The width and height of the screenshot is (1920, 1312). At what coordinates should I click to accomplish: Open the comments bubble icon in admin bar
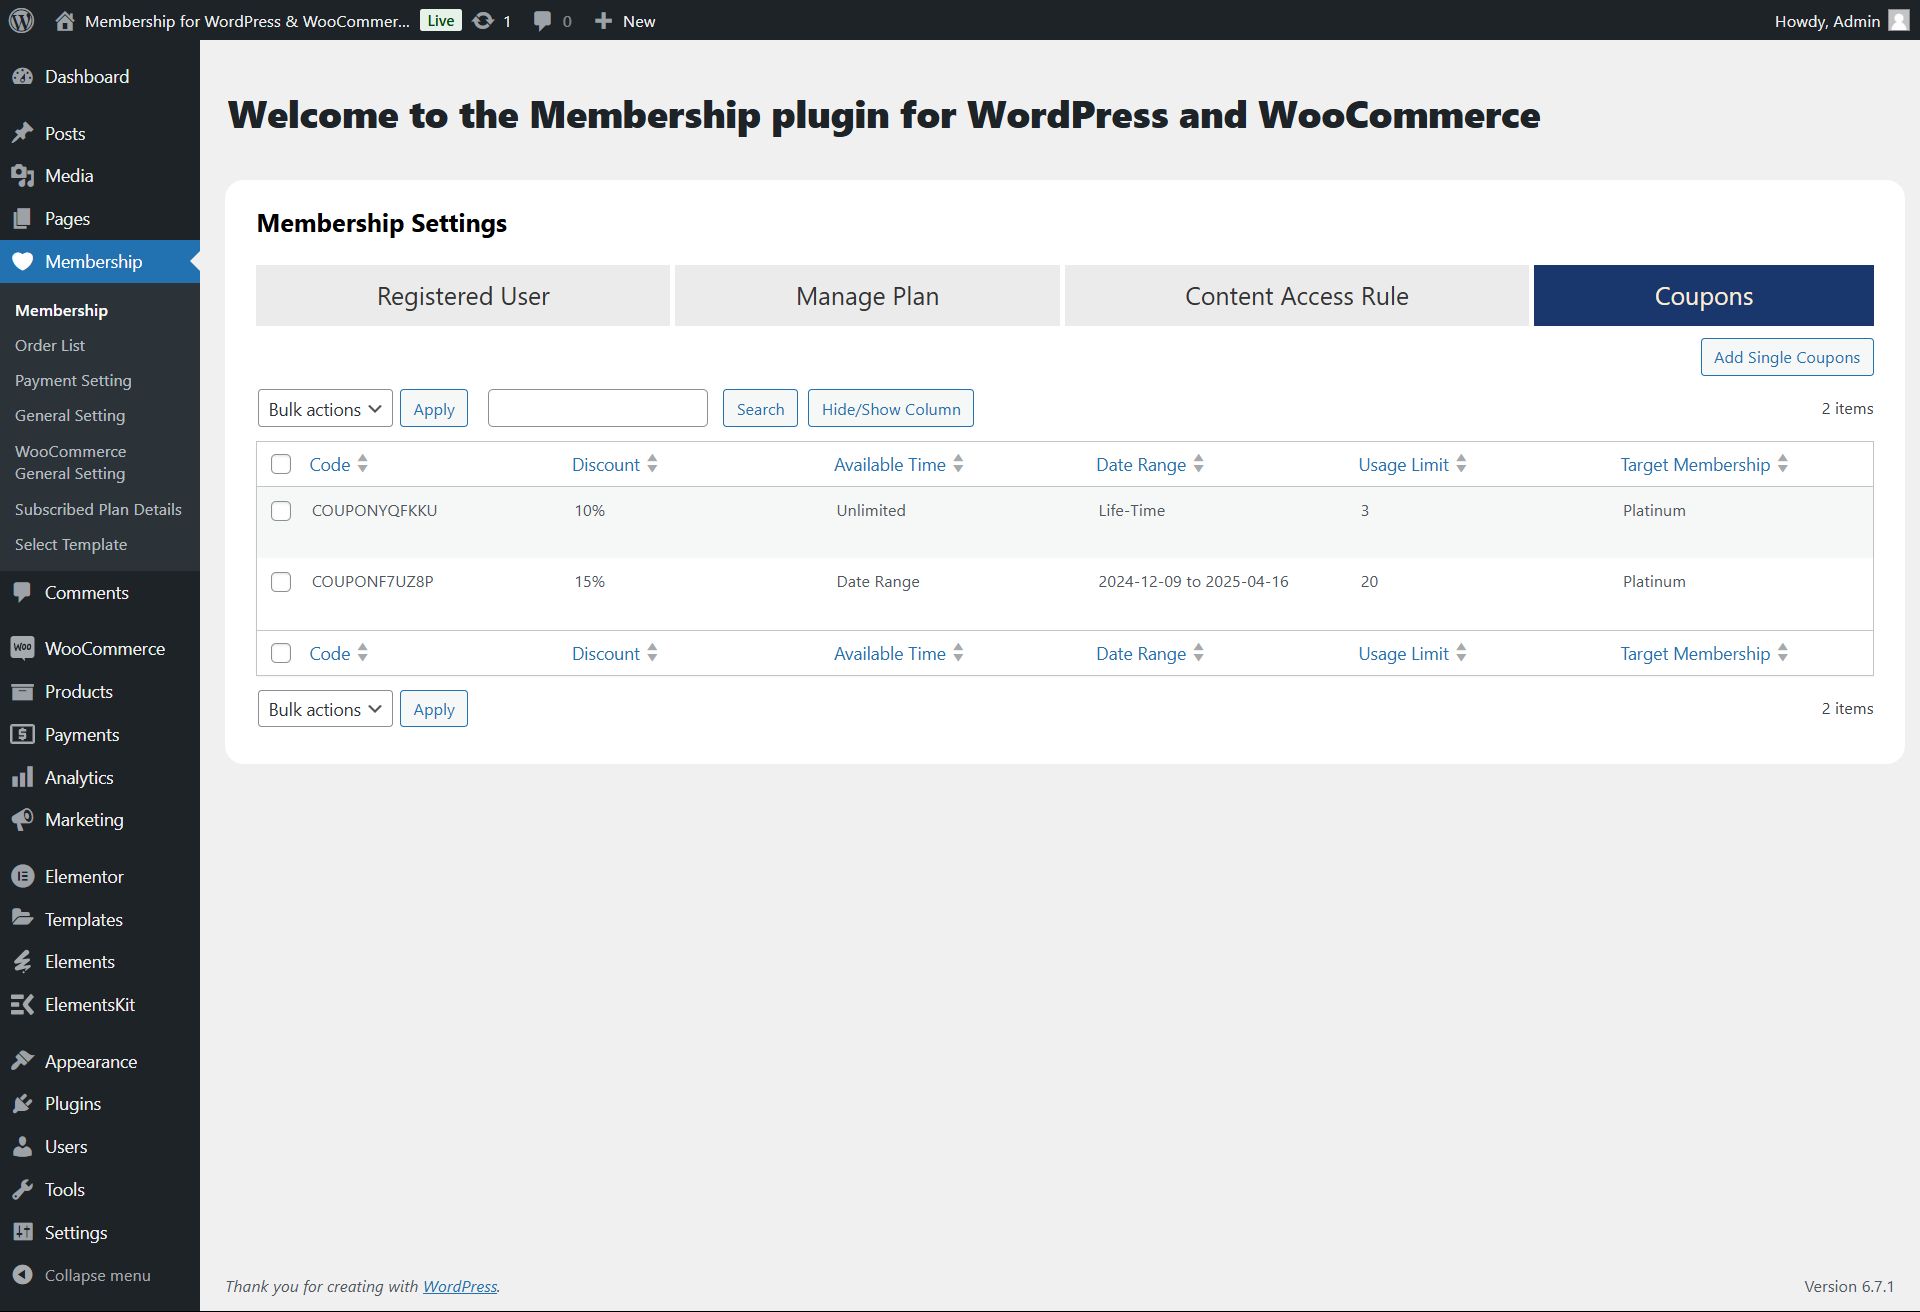click(542, 20)
